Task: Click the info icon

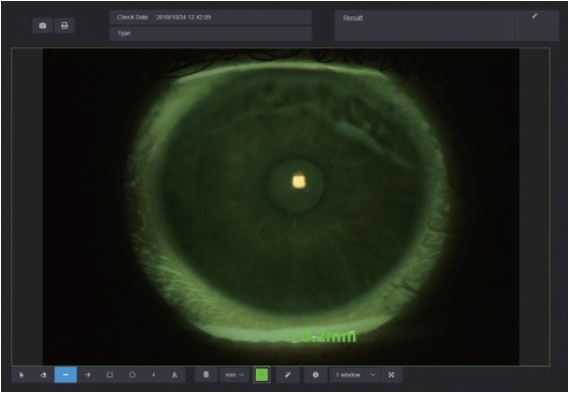Action: [316, 375]
